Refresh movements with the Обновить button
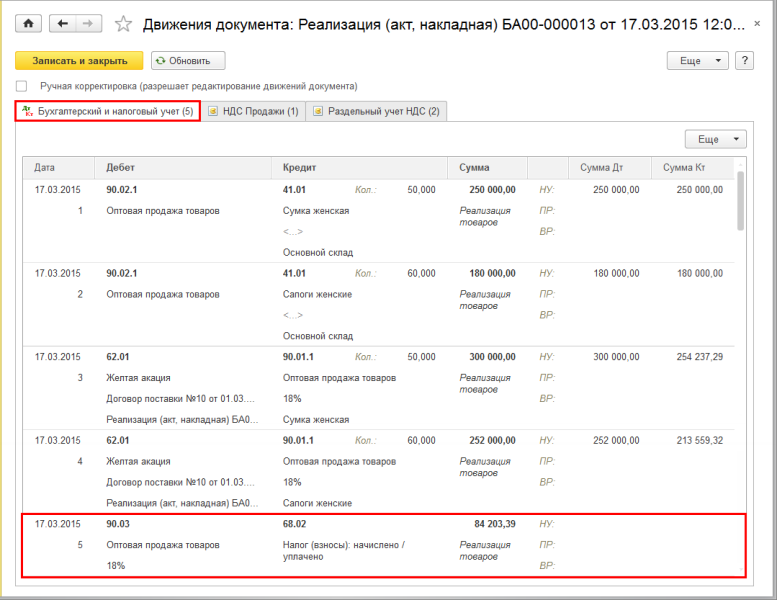This screenshot has height=600, width=777. 188,60
